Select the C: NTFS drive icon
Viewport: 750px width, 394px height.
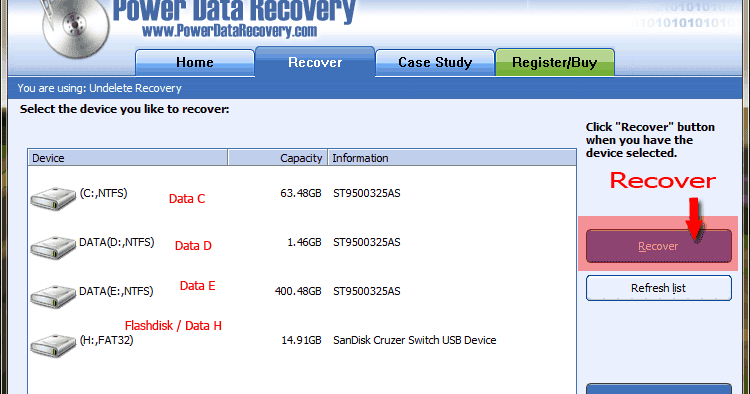tap(53, 198)
